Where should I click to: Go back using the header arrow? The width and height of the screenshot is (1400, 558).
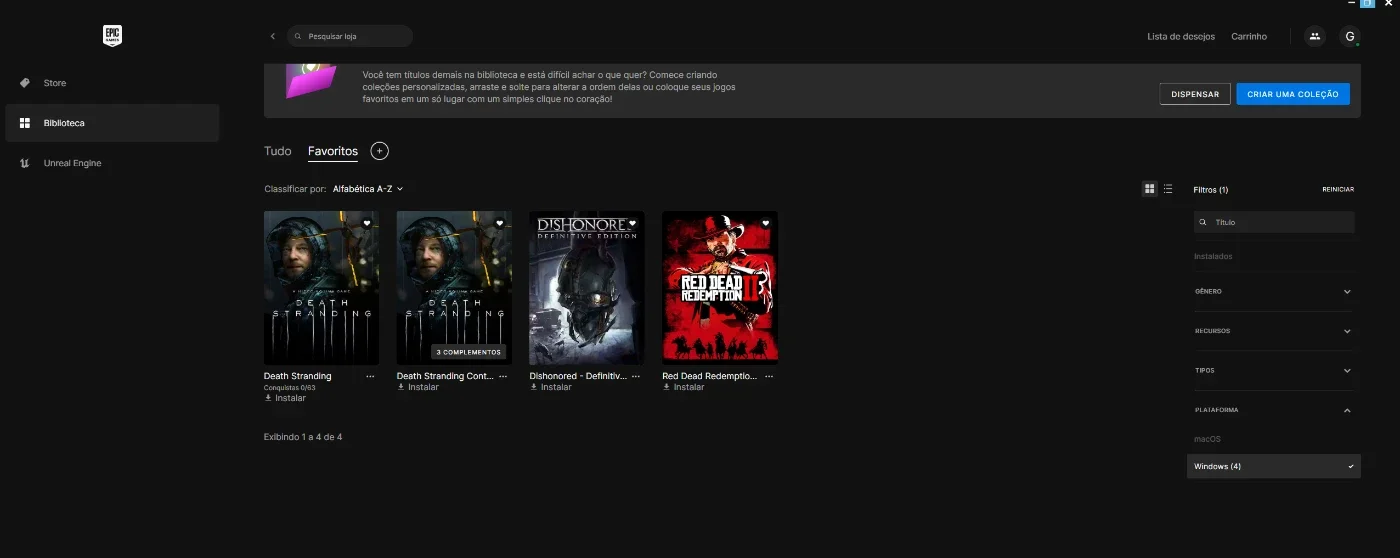272,36
